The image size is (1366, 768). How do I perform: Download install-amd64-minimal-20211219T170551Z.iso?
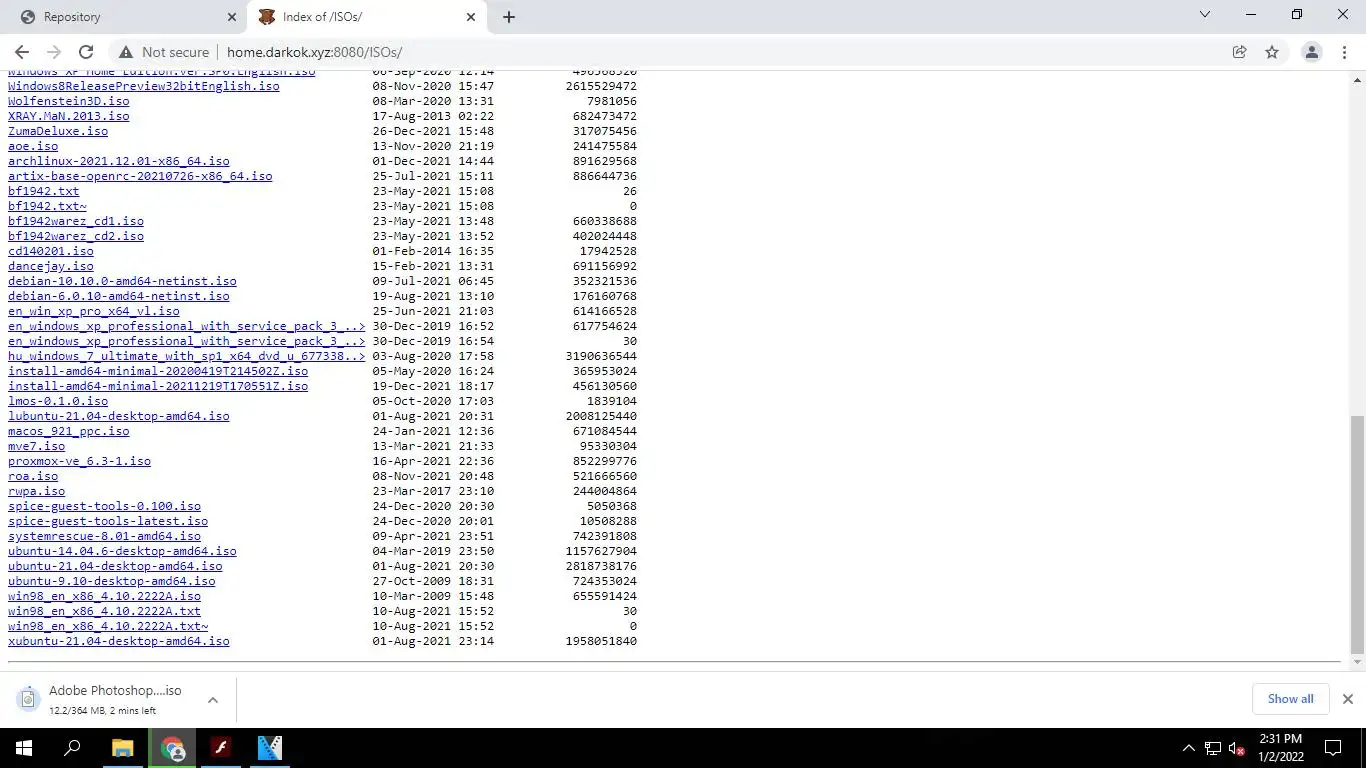pyautogui.click(x=158, y=386)
